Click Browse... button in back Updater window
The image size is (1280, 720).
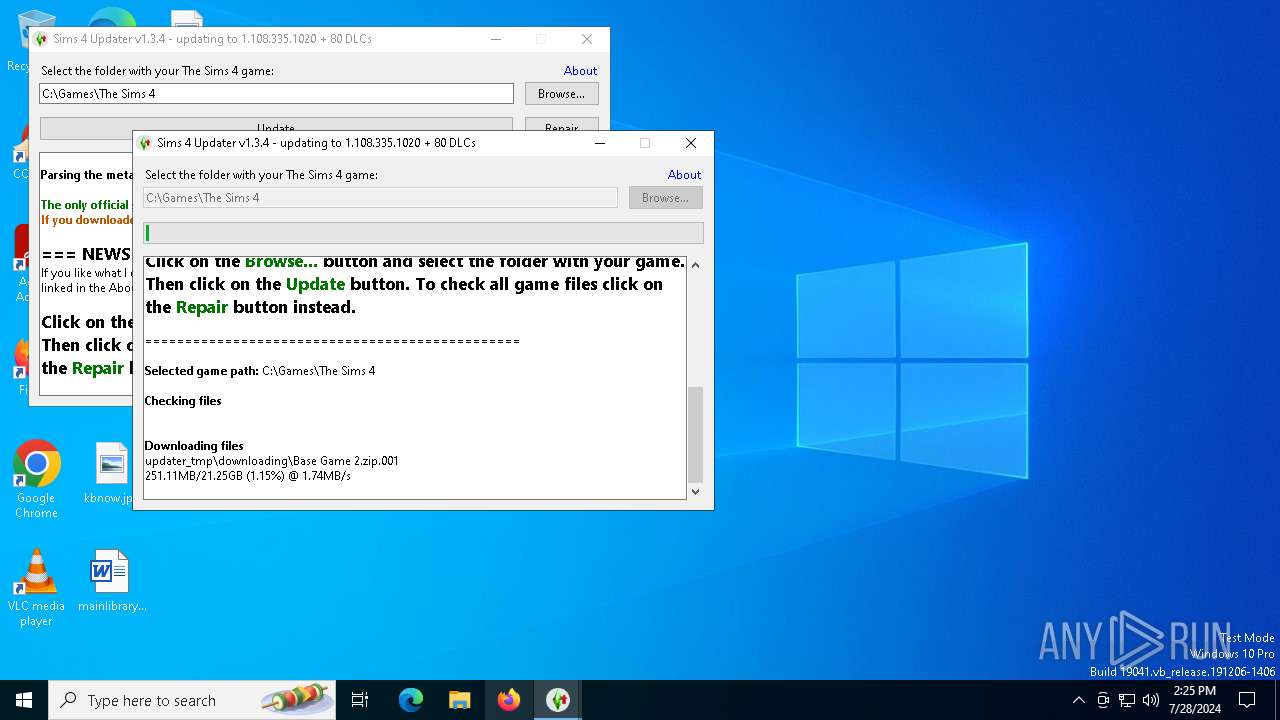point(561,94)
